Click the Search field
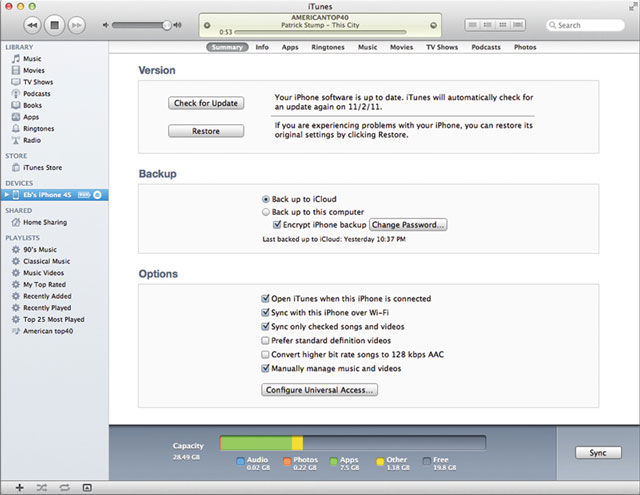The height and width of the screenshot is (495, 640). [585, 25]
